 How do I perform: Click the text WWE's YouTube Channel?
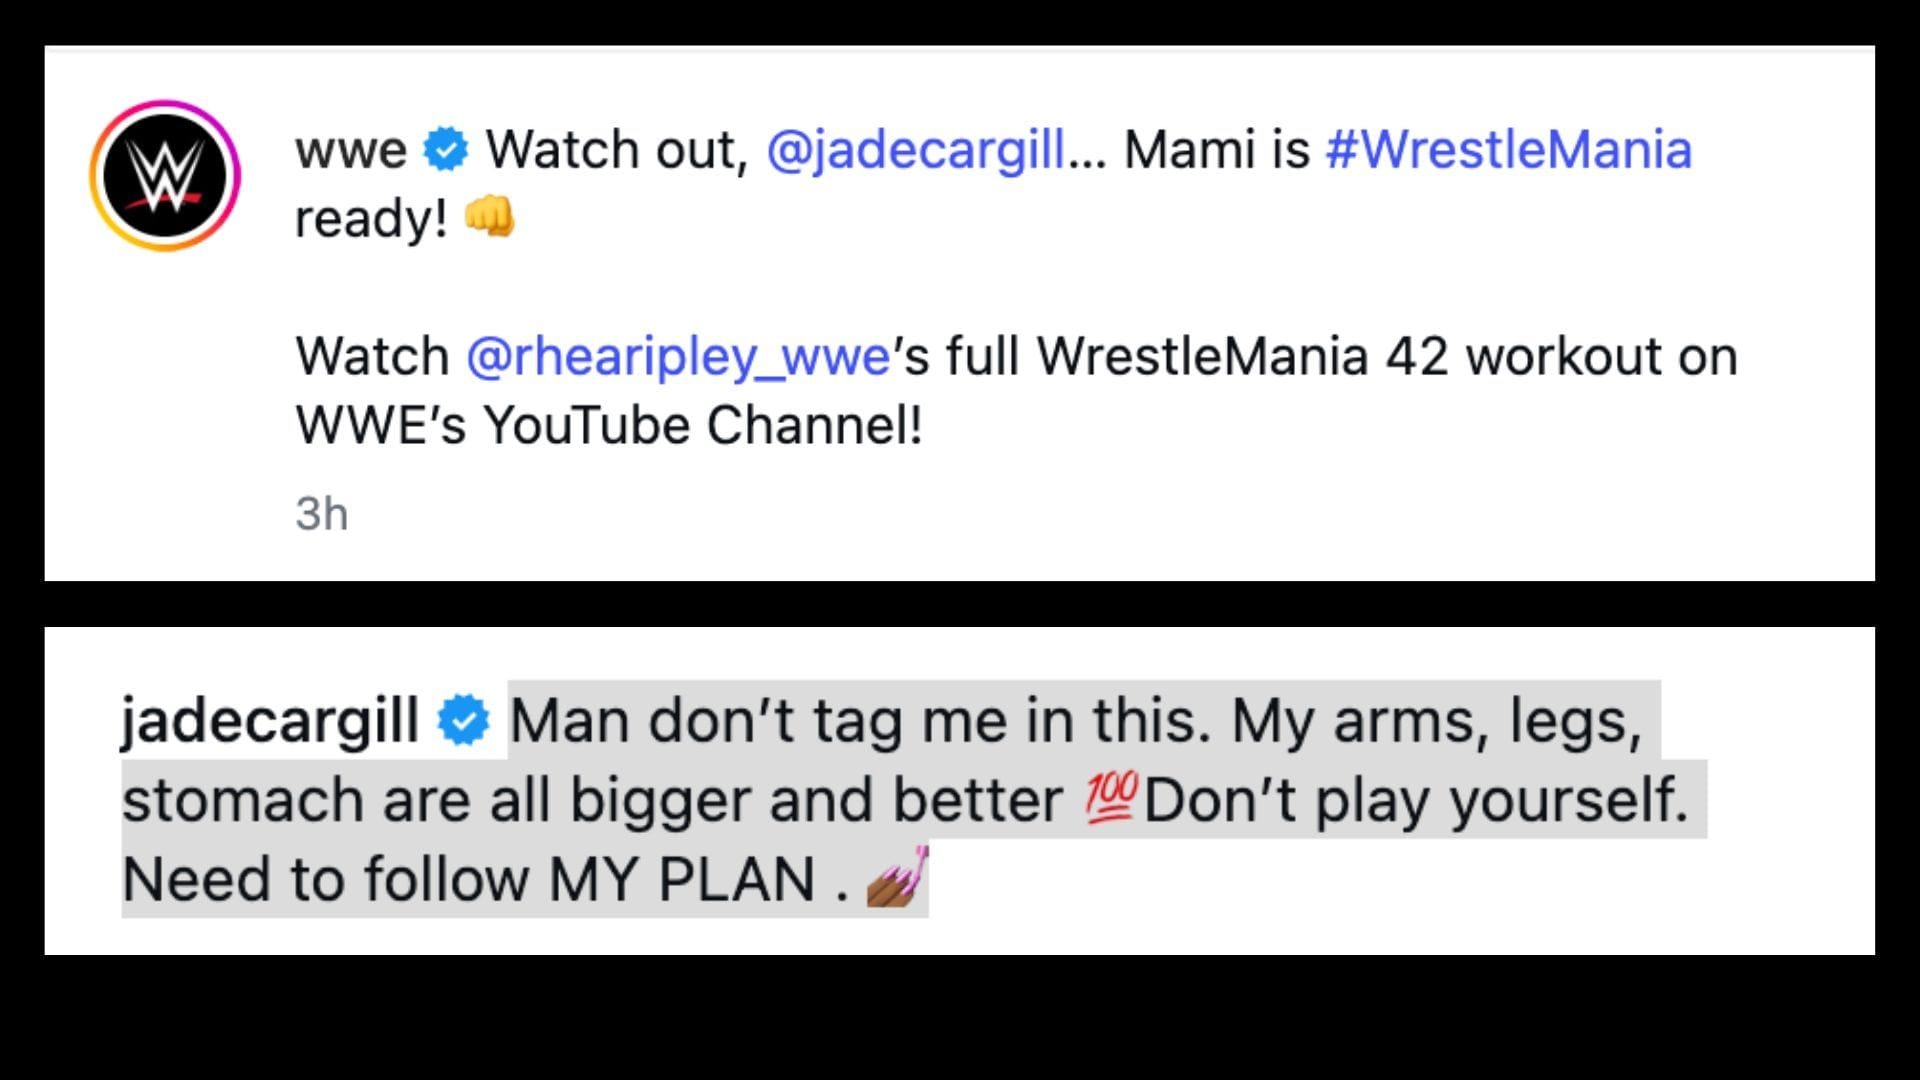click(610, 423)
